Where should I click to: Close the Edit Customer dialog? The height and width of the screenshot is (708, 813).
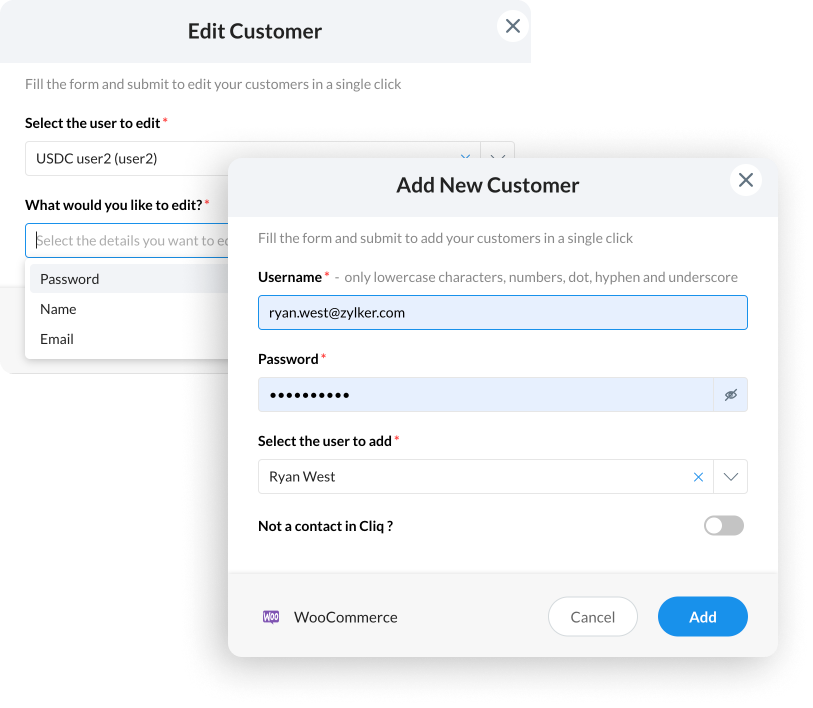(512, 27)
